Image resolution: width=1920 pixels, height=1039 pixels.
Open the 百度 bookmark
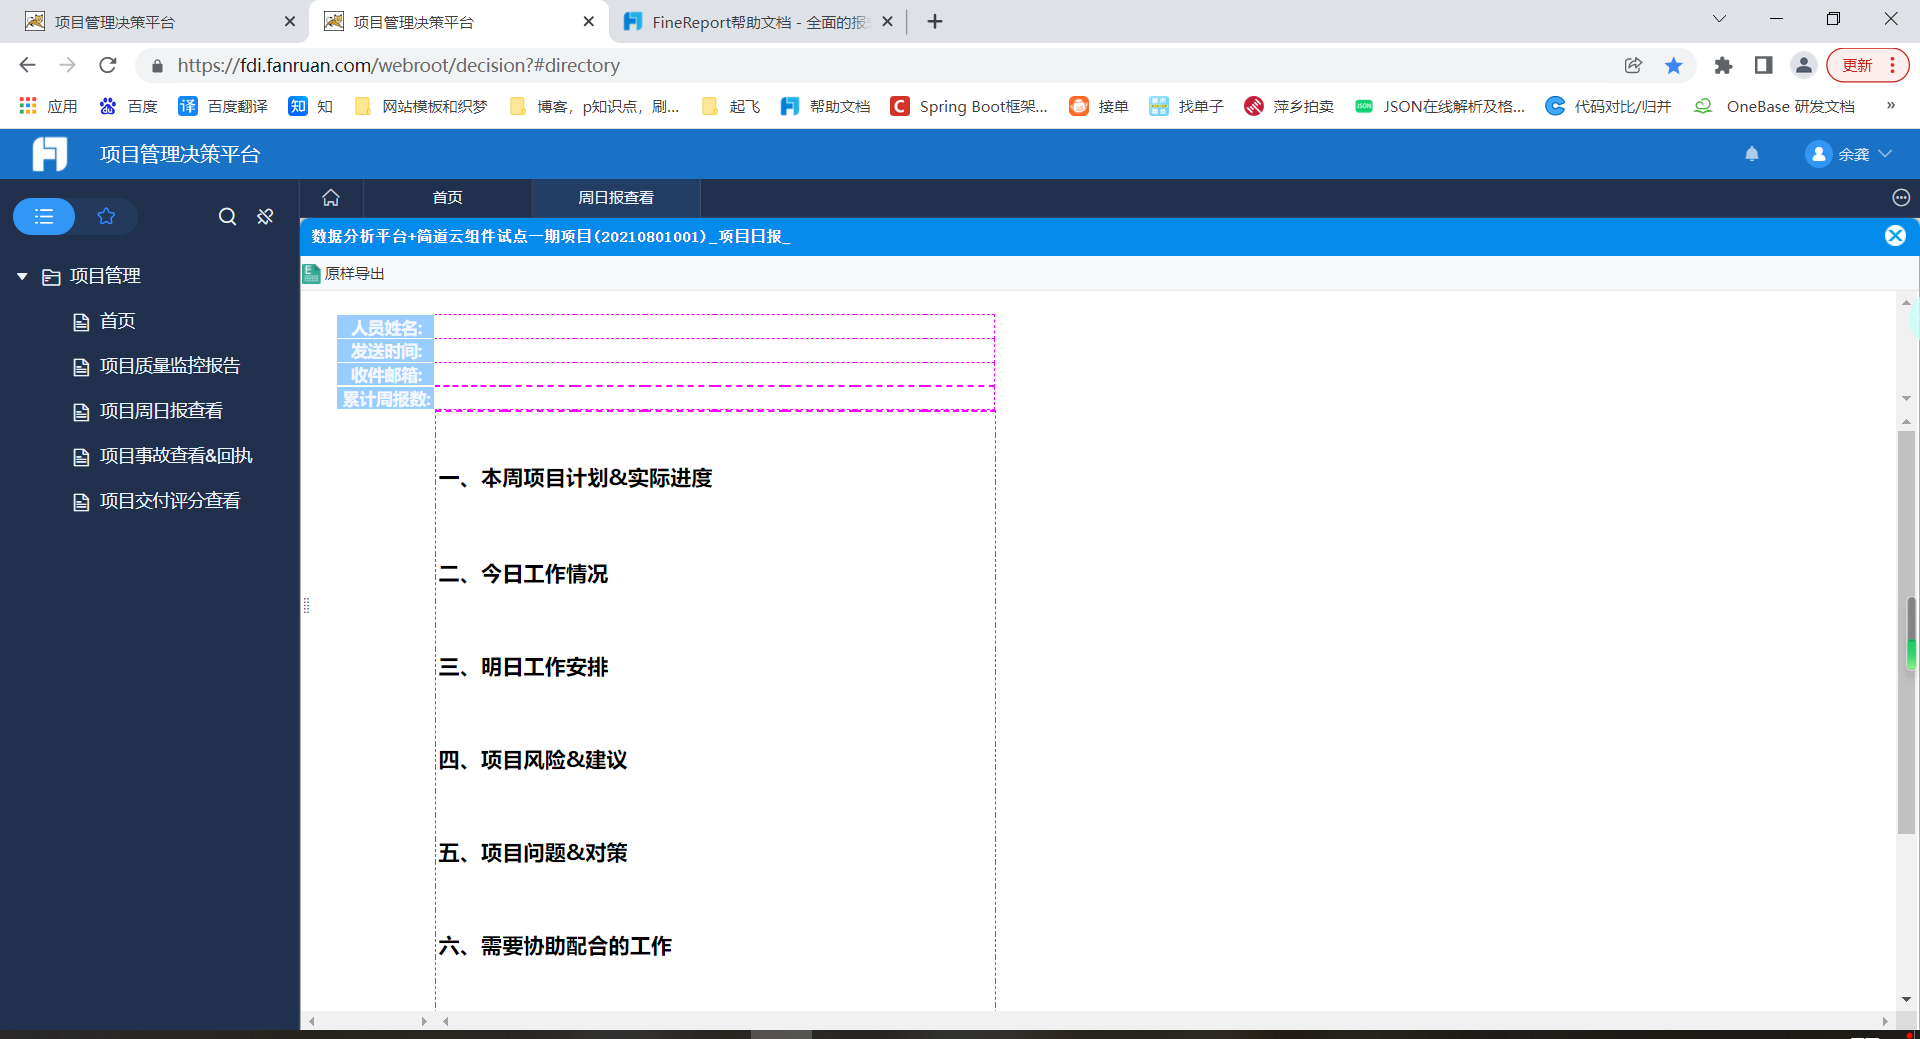tap(129, 106)
